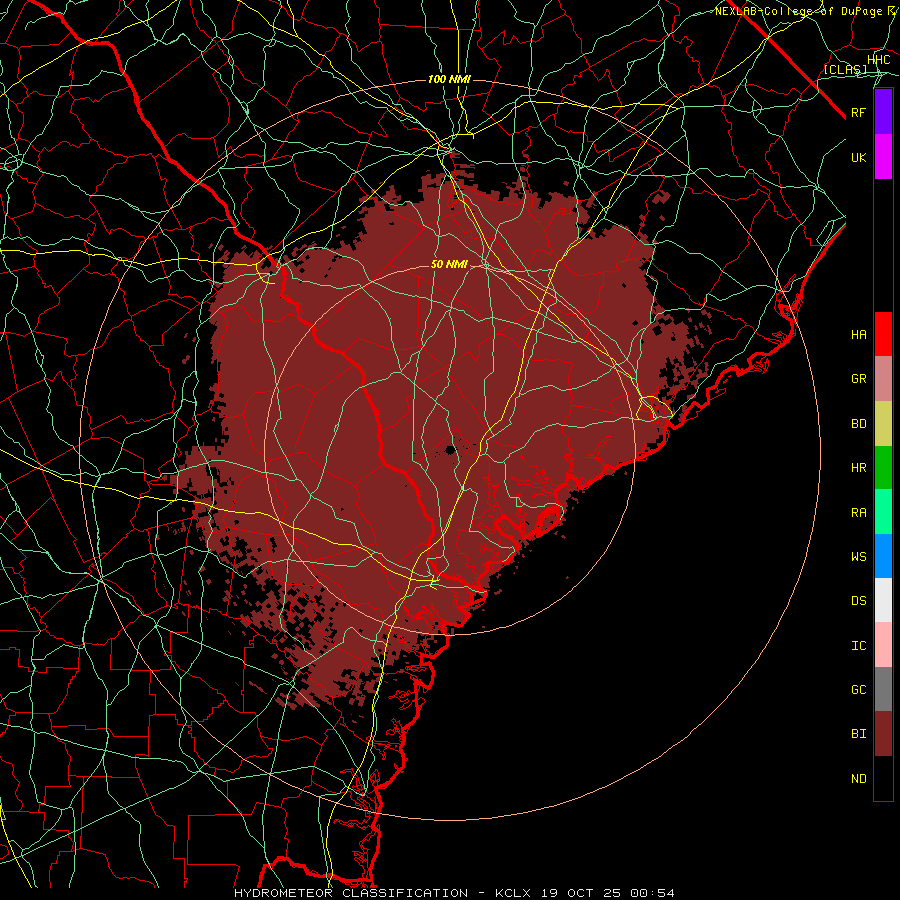Viewport: 900px width, 900px height.
Task: Click the DS legend label
Action: [x=858, y=601]
